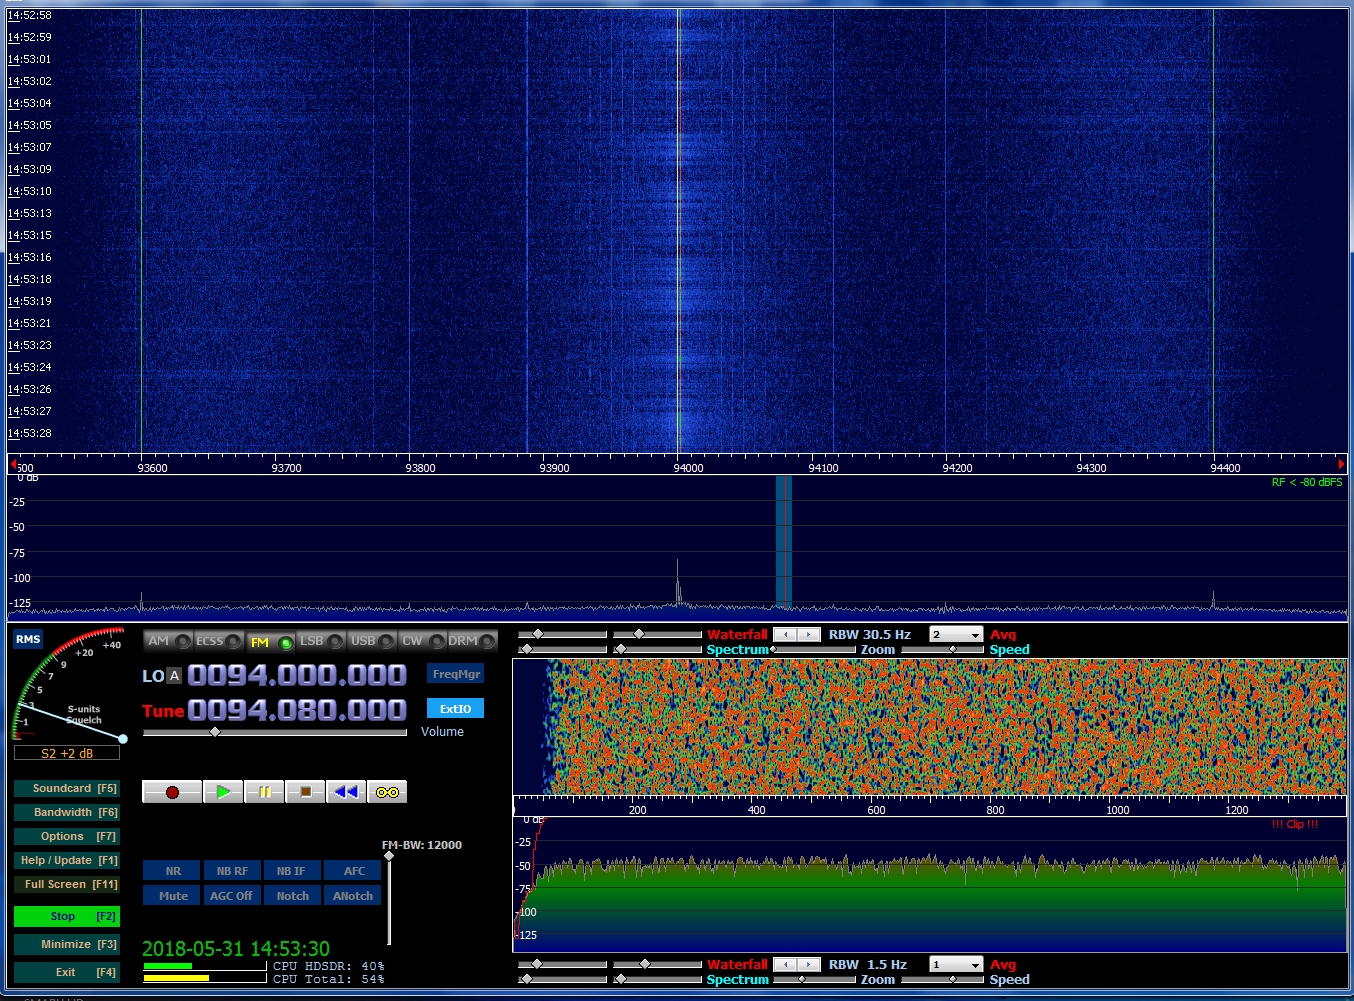
Task: Click the blue tuning passband bar in RF spectrum
Action: (x=784, y=542)
